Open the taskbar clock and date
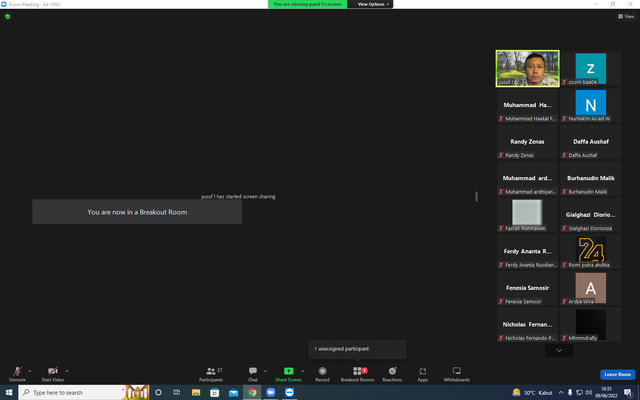 click(606, 392)
